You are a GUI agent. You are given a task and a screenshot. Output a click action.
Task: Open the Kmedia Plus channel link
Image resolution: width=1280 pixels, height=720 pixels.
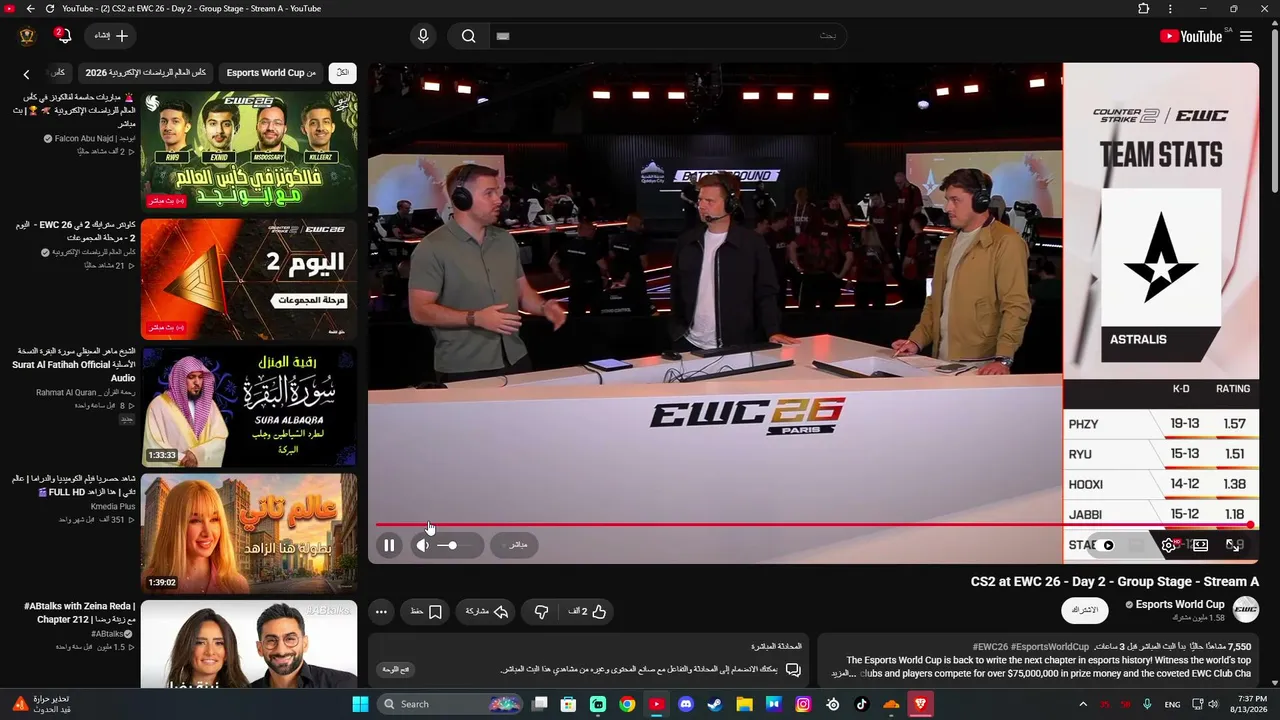pyautogui.click(x=113, y=507)
